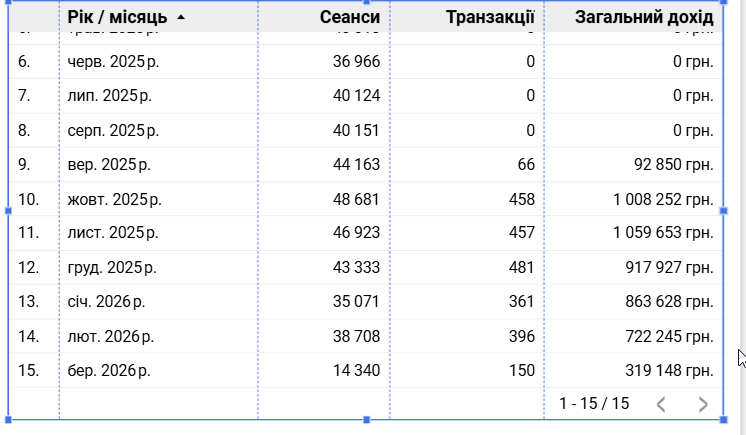Go to previous table page arrow

(661, 404)
